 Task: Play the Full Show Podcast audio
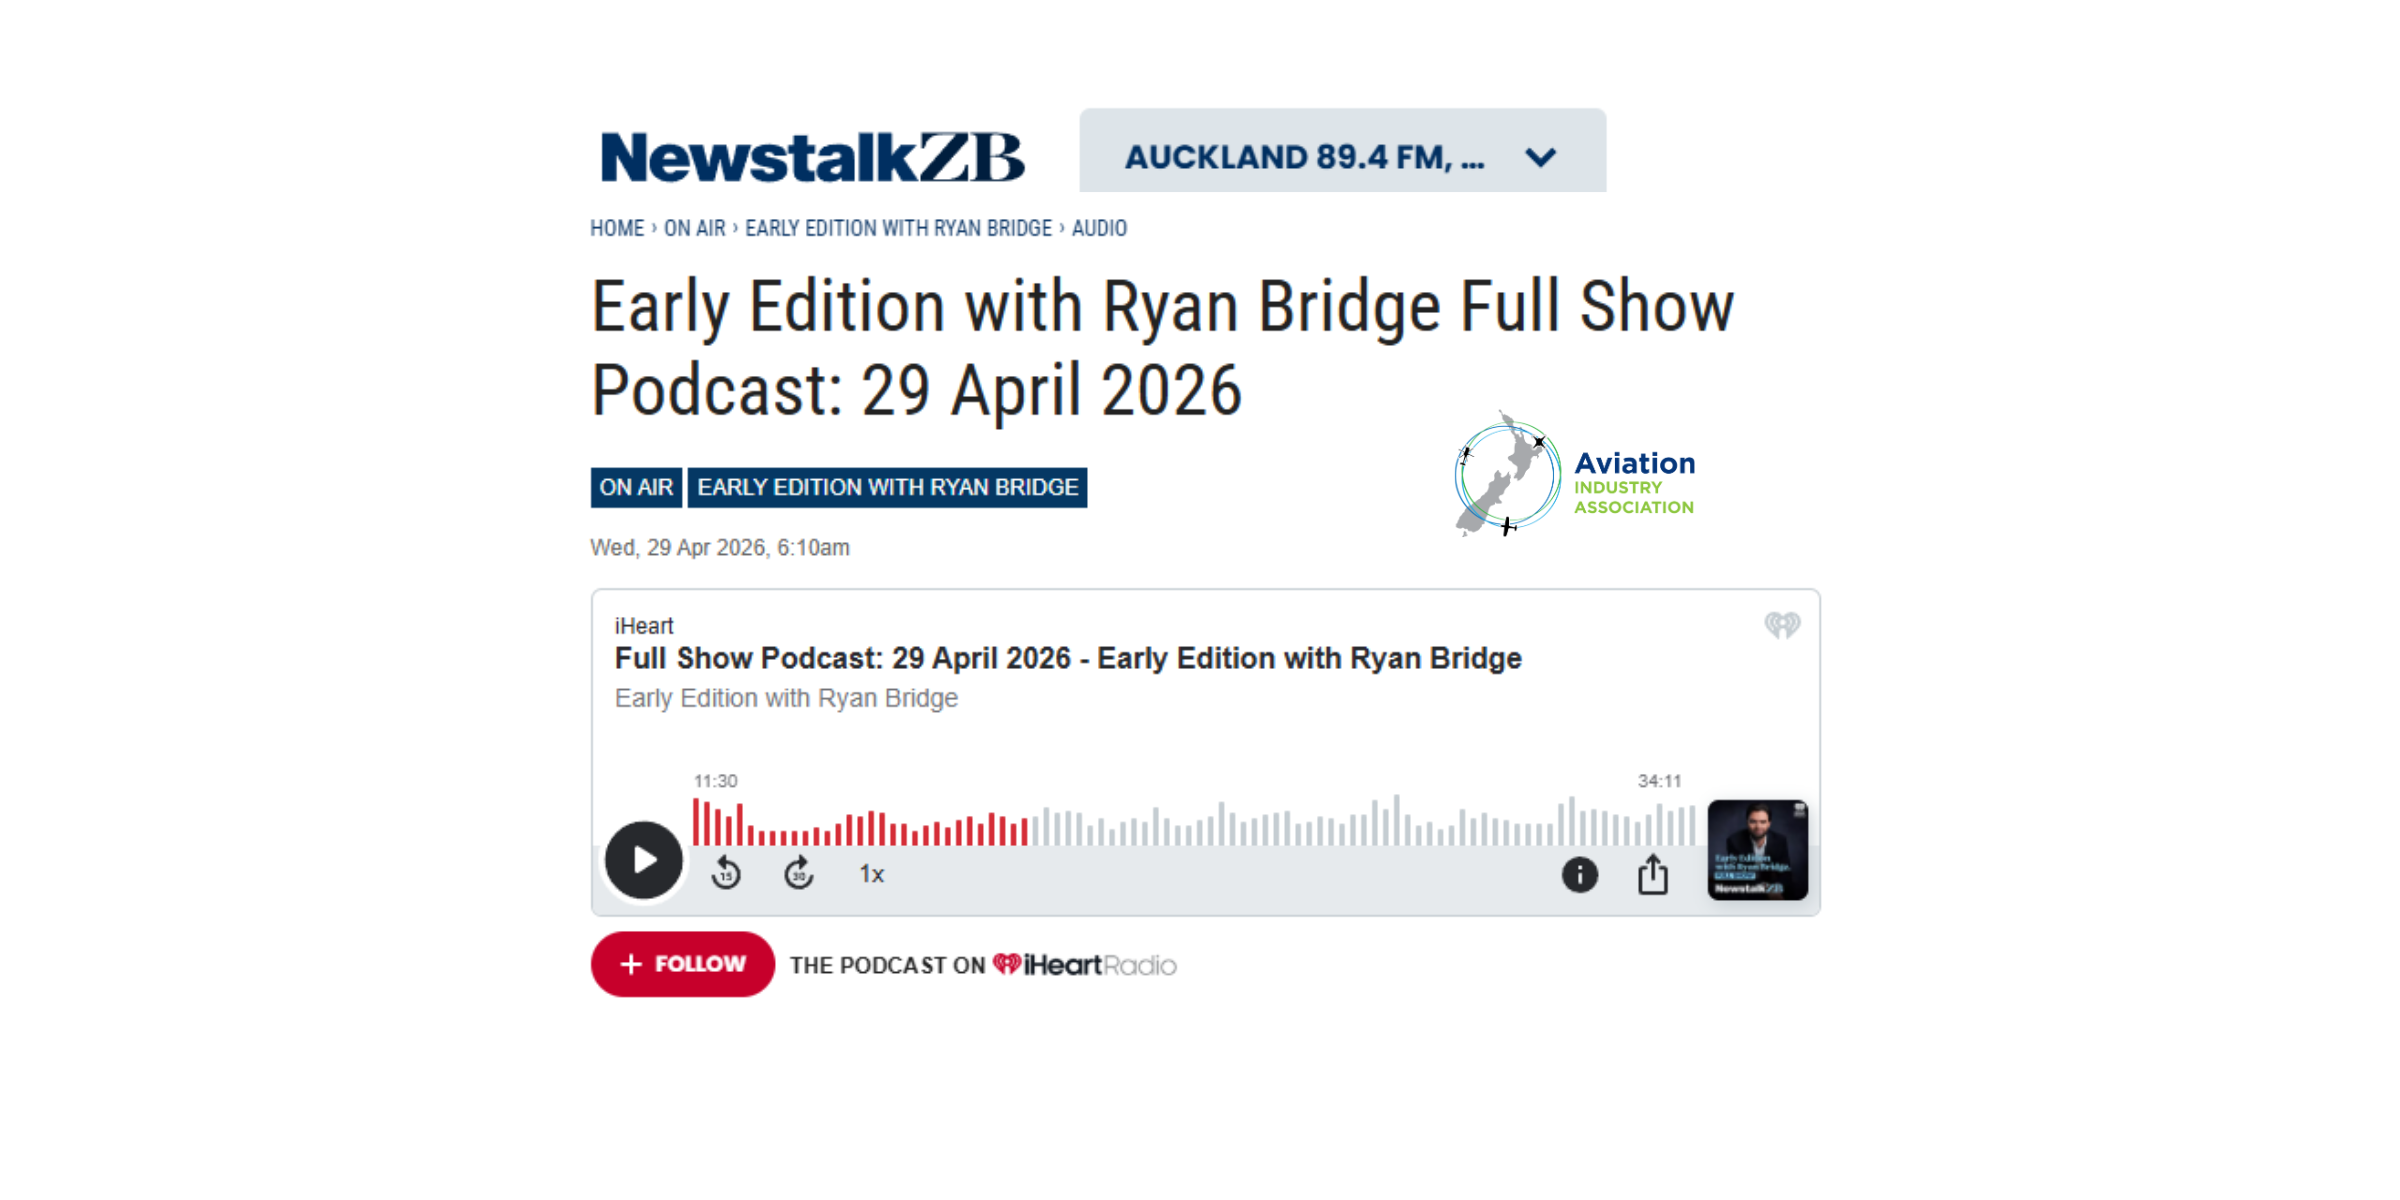[643, 860]
